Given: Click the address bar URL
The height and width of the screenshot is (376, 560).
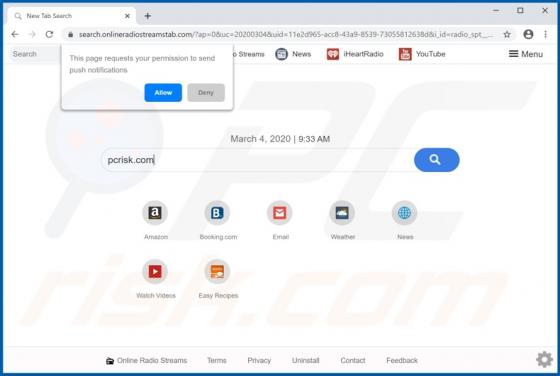Looking at the screenshot, I should 285,35.
